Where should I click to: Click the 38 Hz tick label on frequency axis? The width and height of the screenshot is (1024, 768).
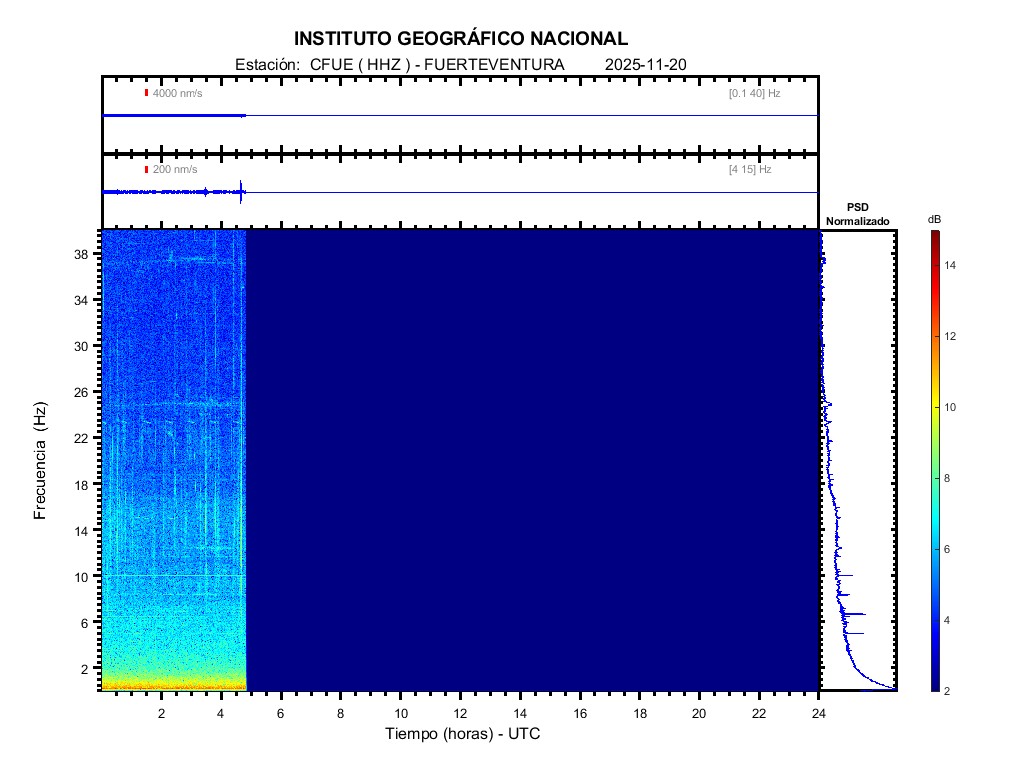86,254
